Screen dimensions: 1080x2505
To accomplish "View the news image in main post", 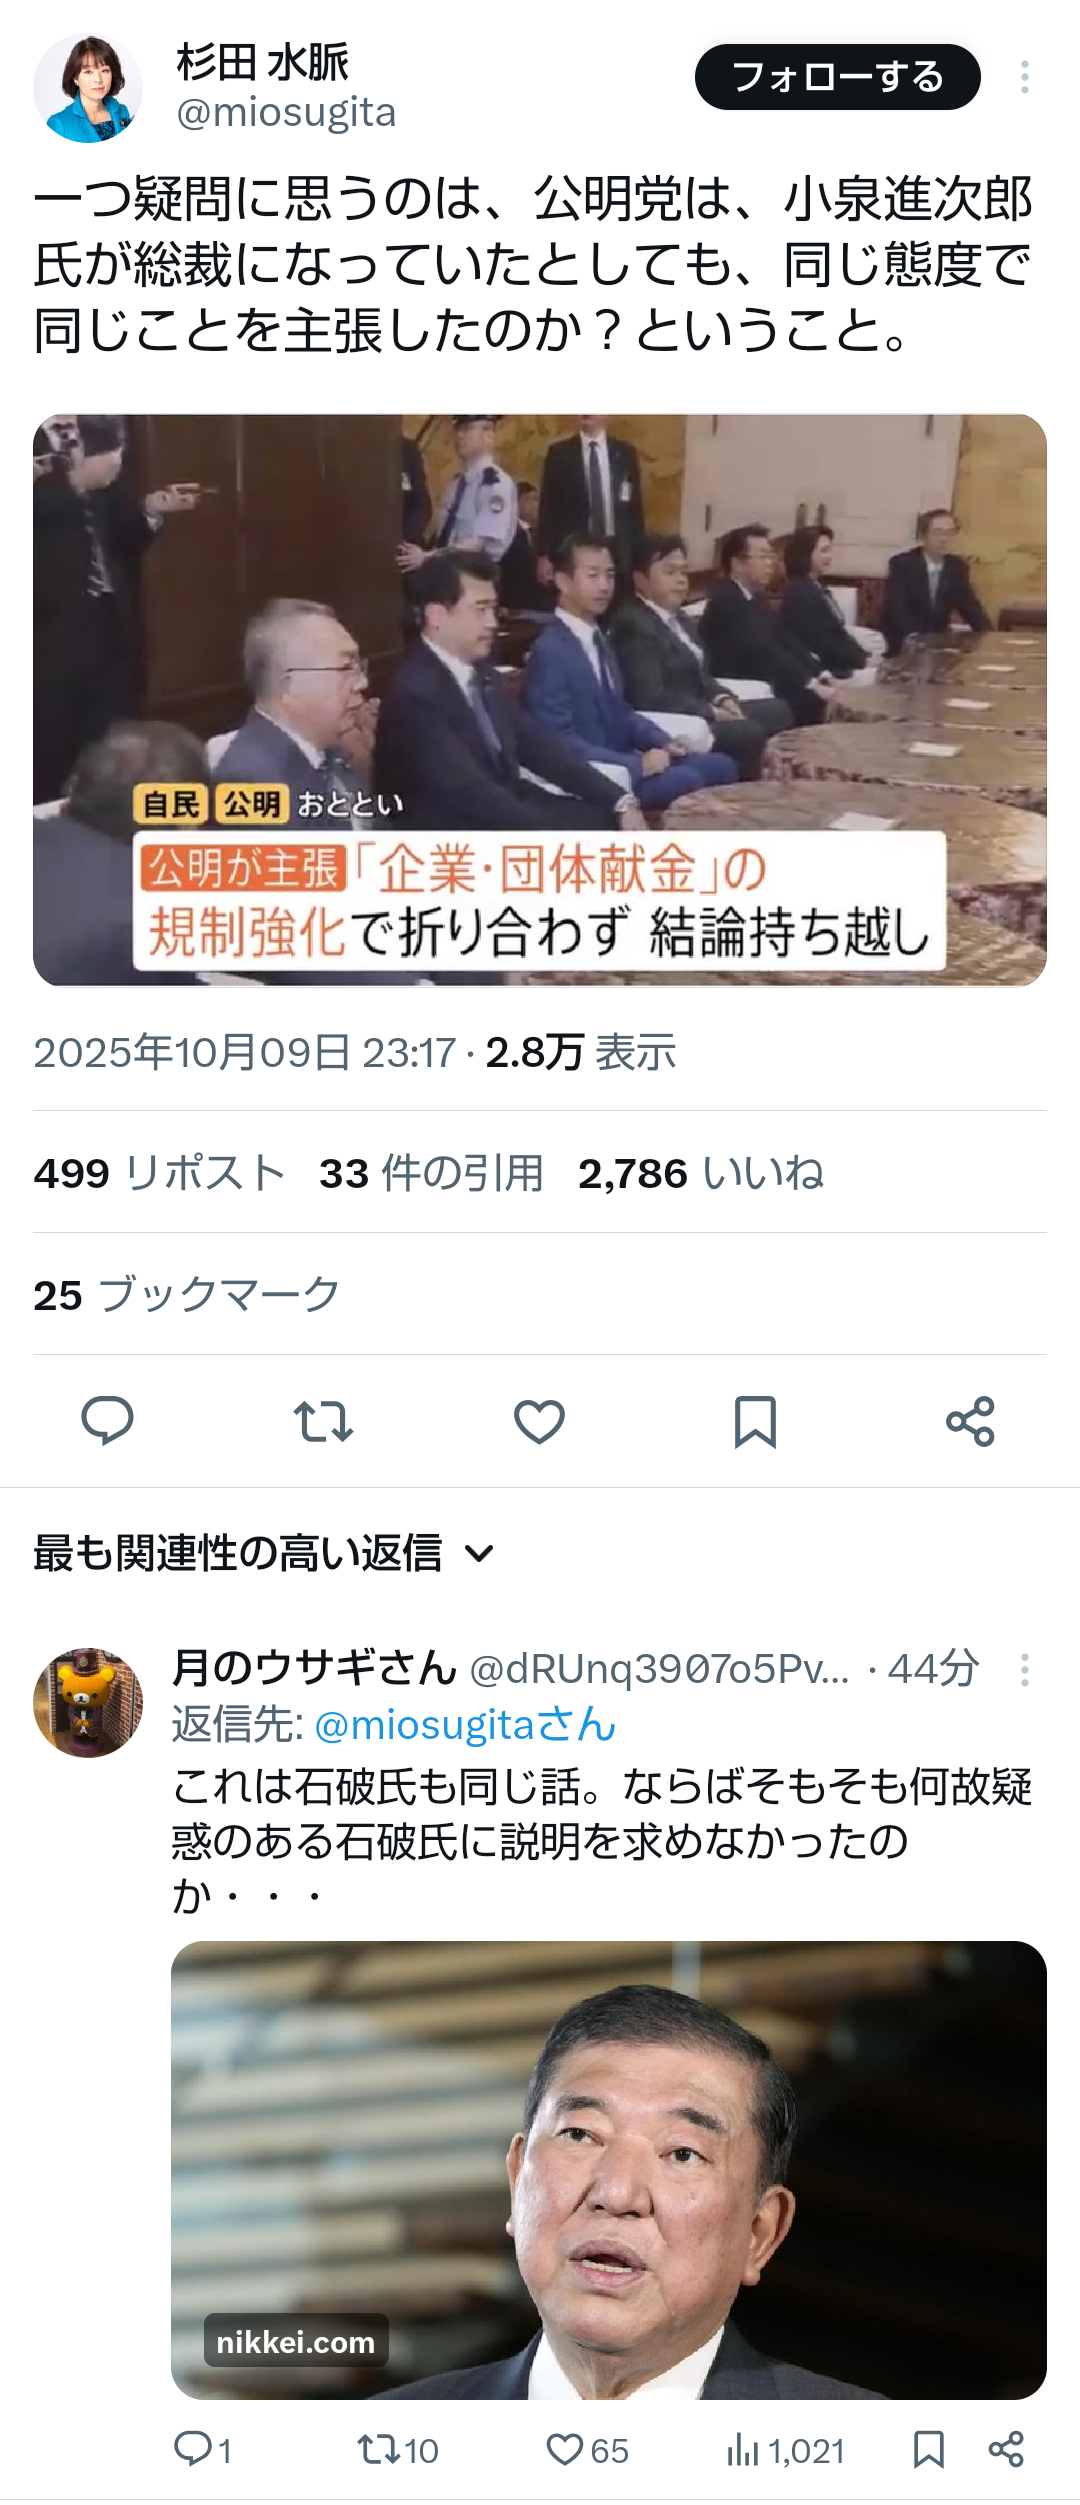I will pos(540,700).
